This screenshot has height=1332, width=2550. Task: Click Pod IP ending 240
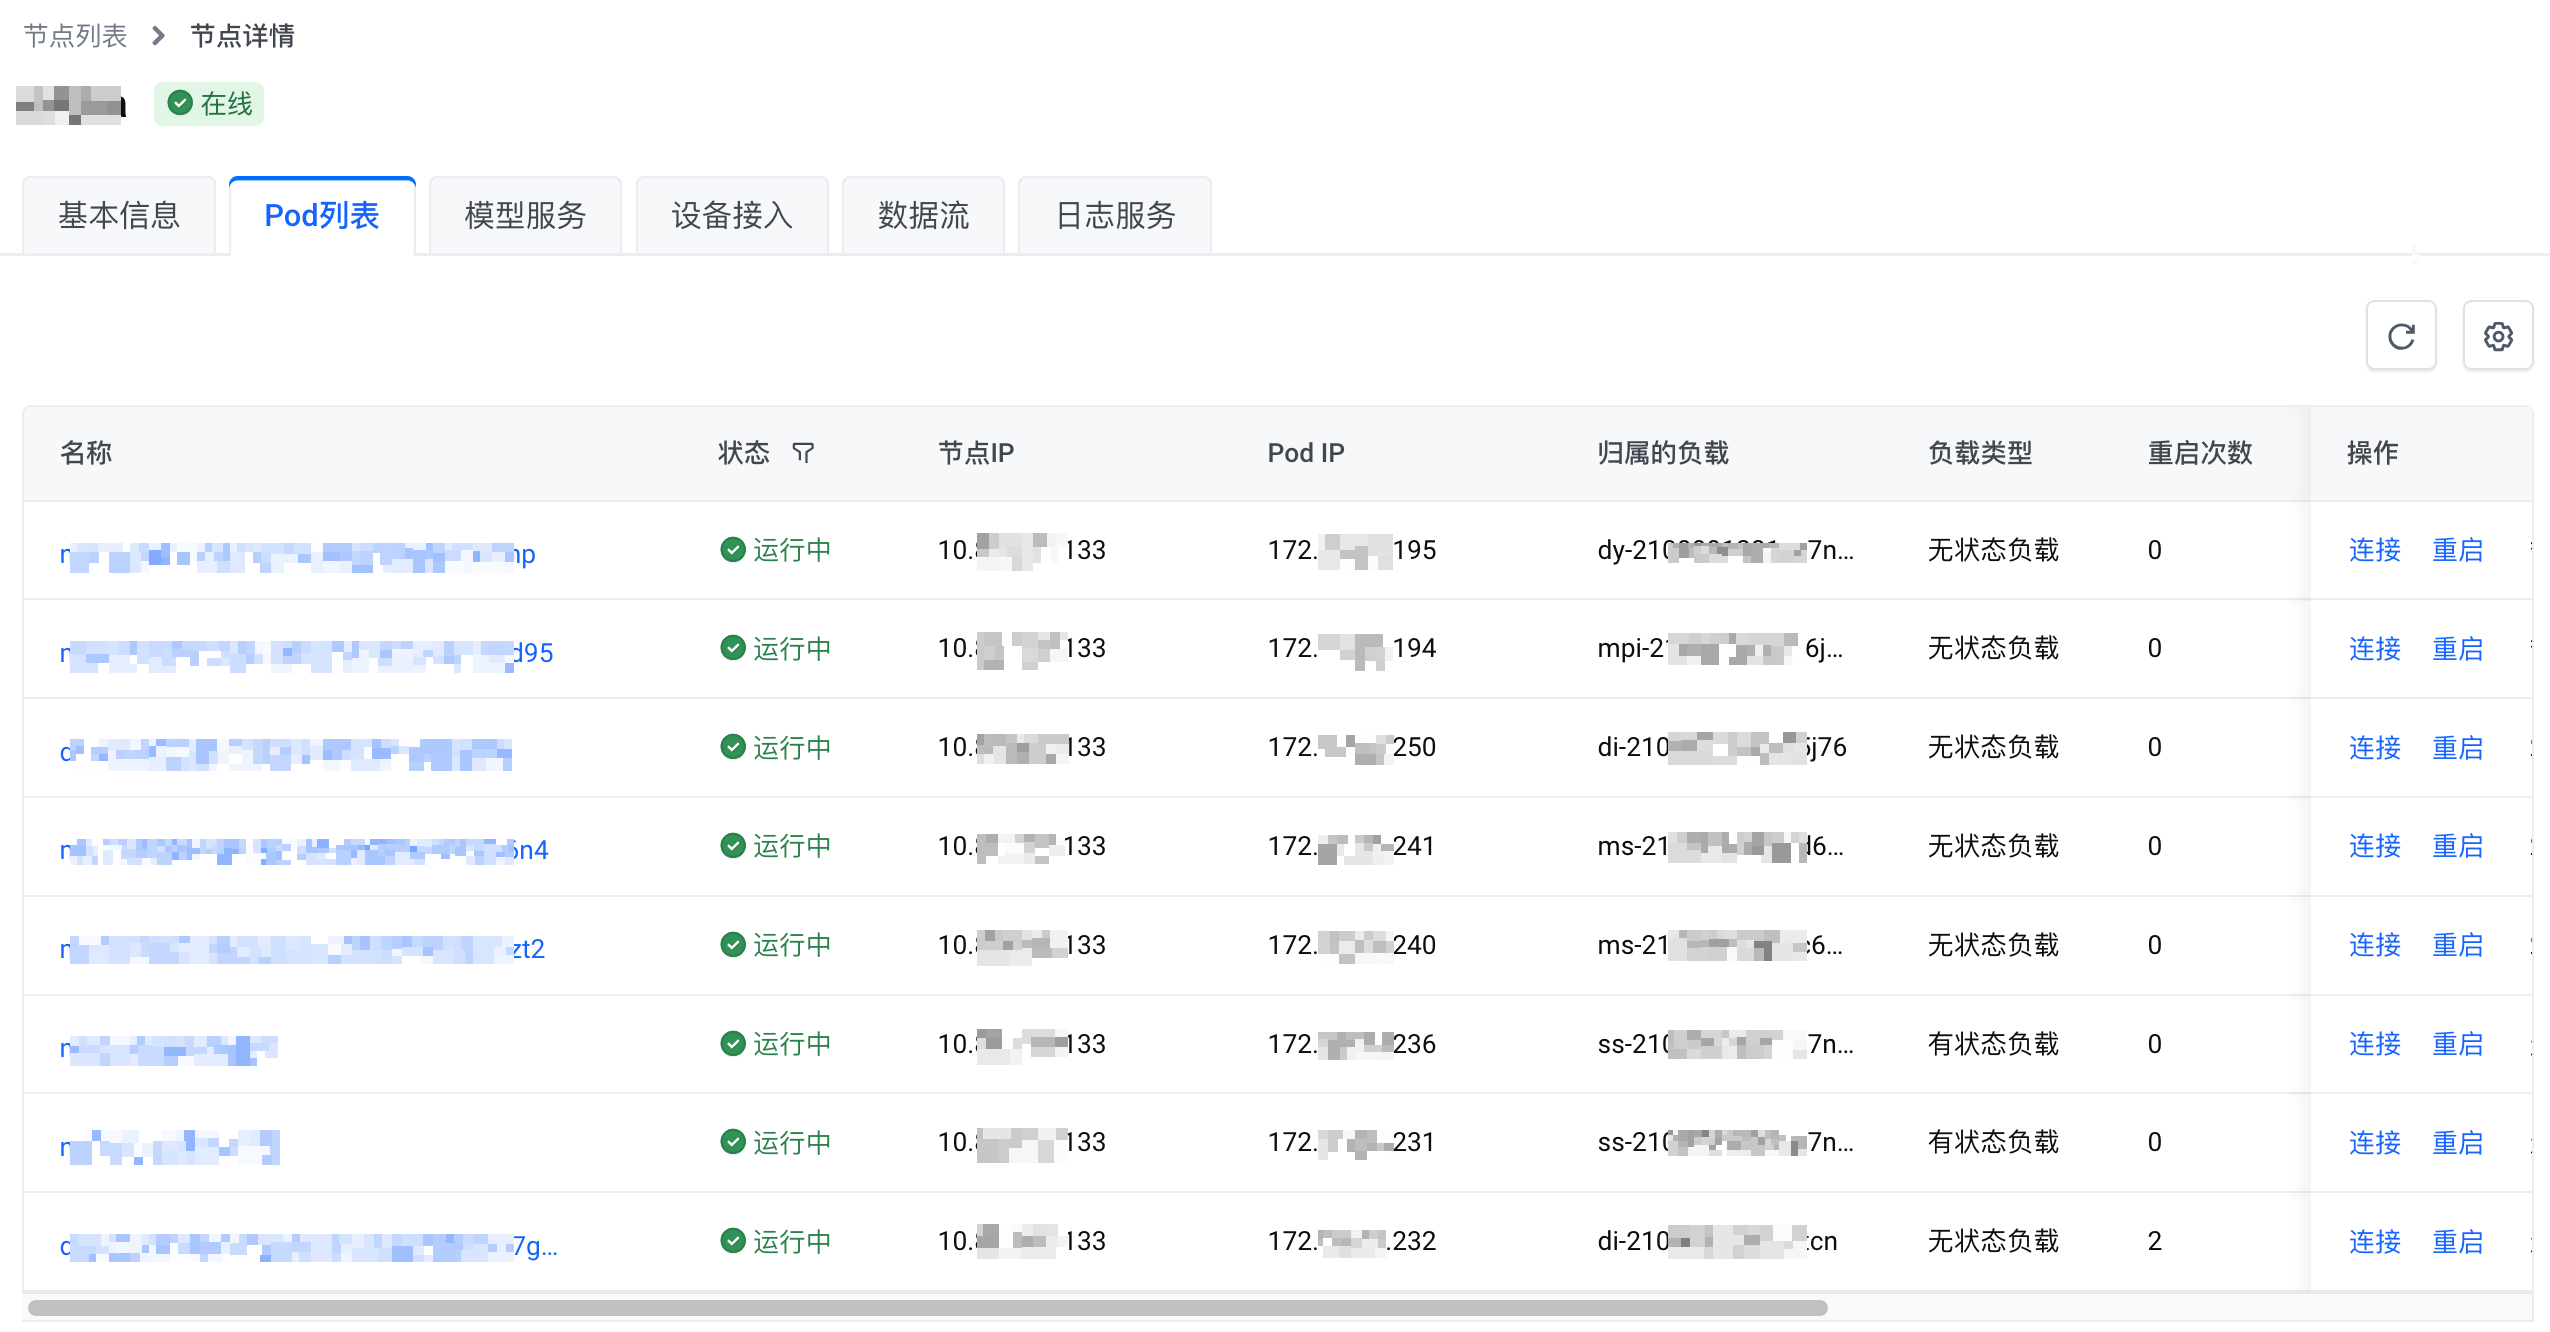pos(1351,945)
